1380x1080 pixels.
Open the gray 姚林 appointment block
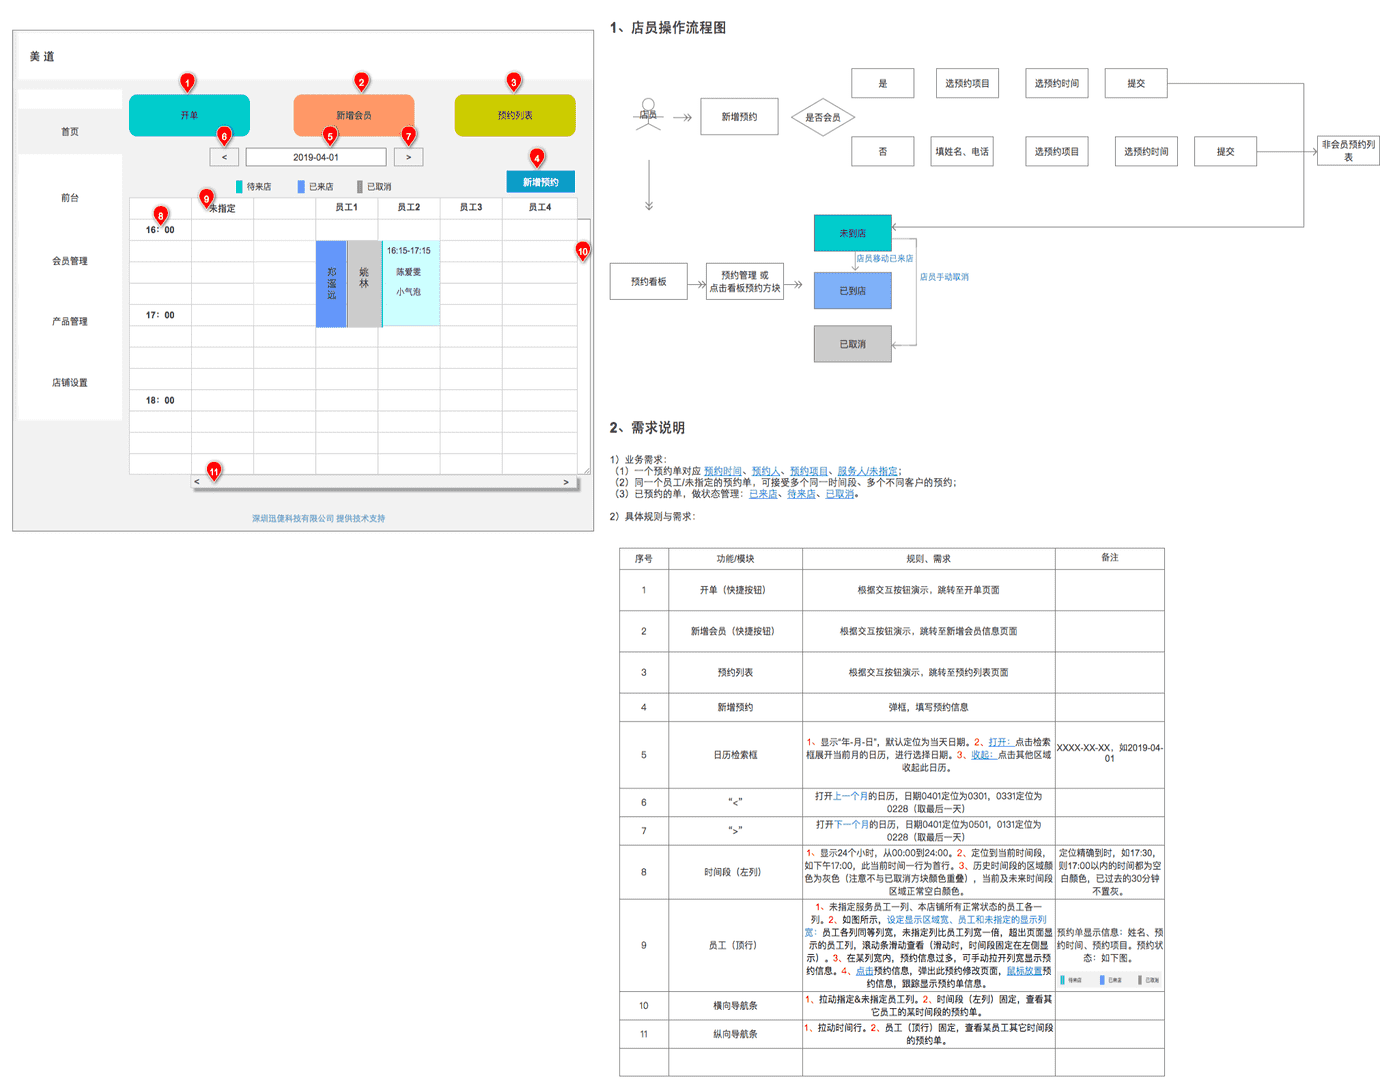click(x=364, y=284)
